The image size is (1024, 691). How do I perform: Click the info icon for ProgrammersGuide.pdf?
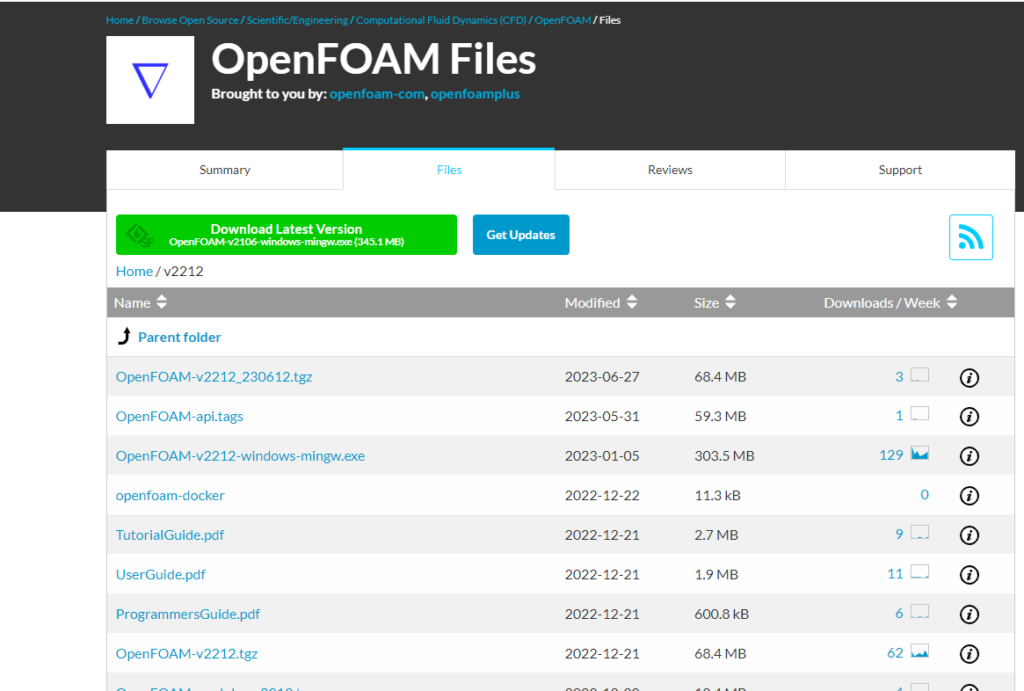coord(968,614)
